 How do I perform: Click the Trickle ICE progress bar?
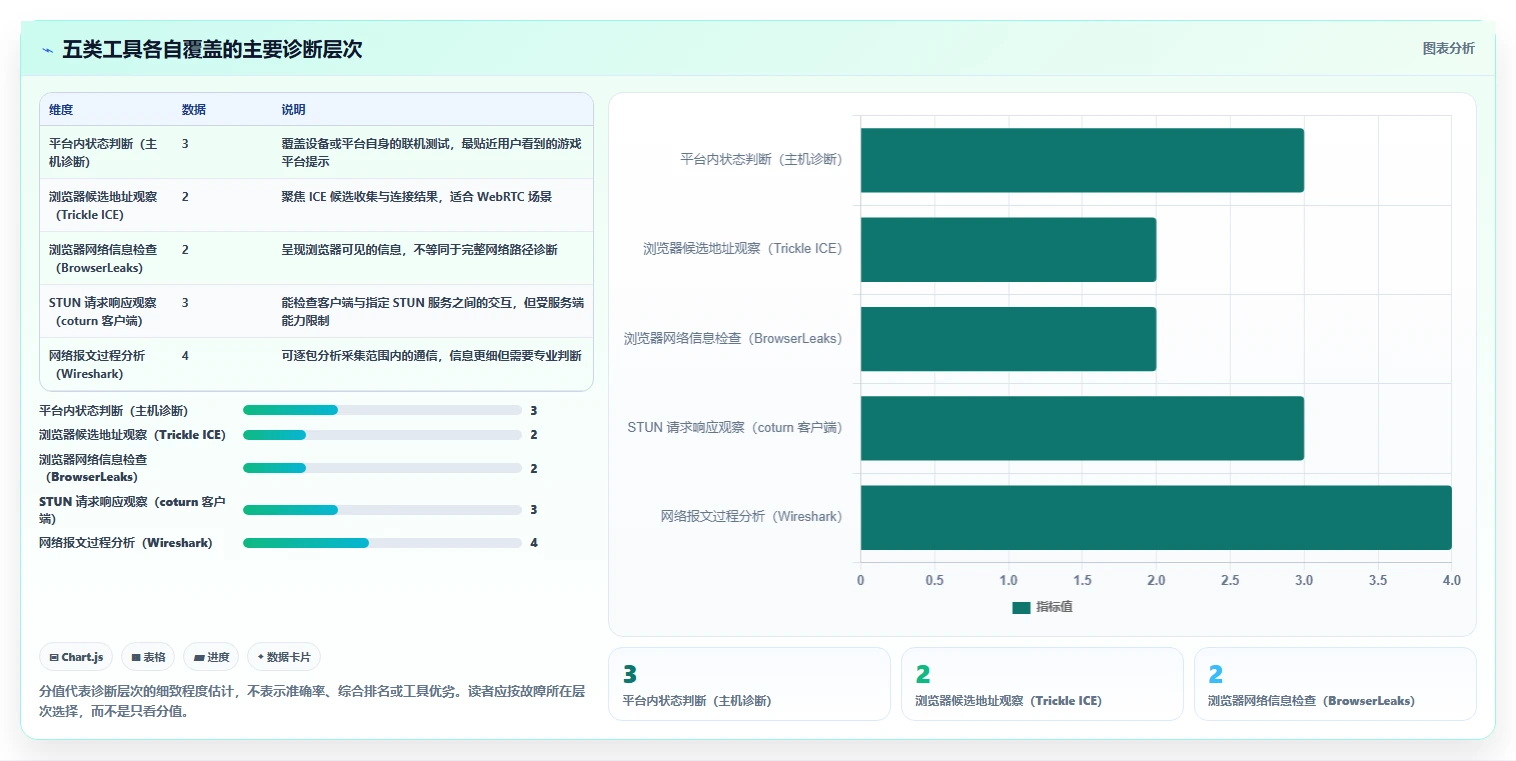382,435
